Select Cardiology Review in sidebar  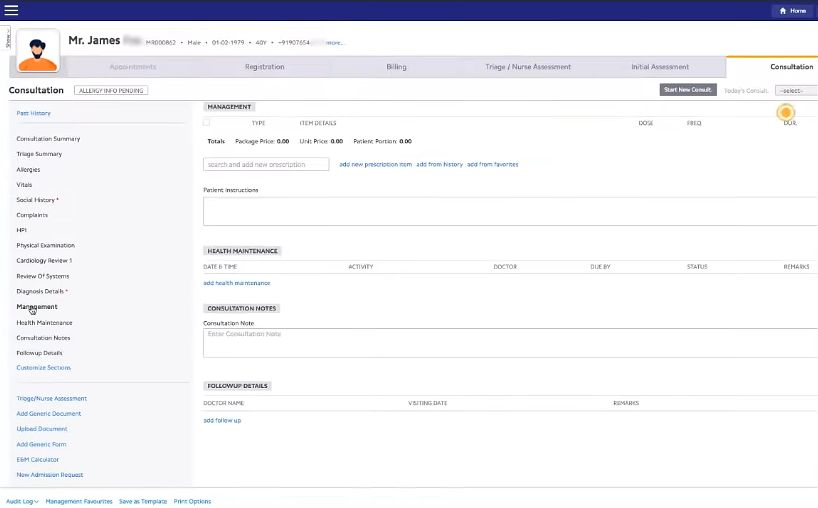click(42, 260)
